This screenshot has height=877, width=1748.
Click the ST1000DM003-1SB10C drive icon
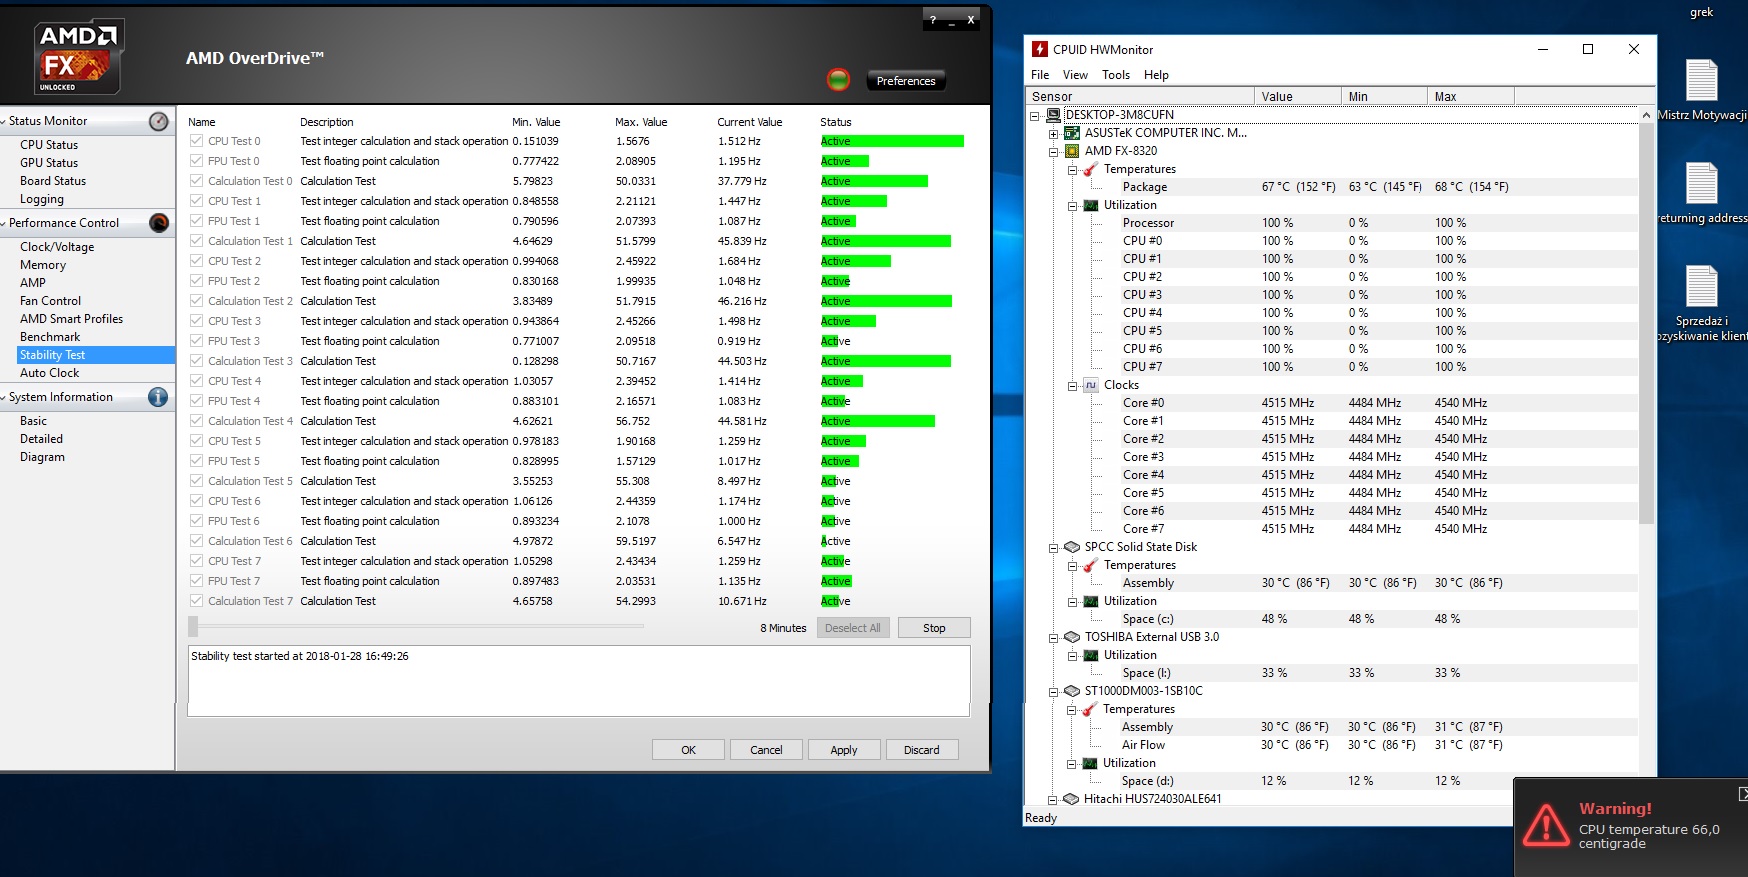(x=1072, y=691)
